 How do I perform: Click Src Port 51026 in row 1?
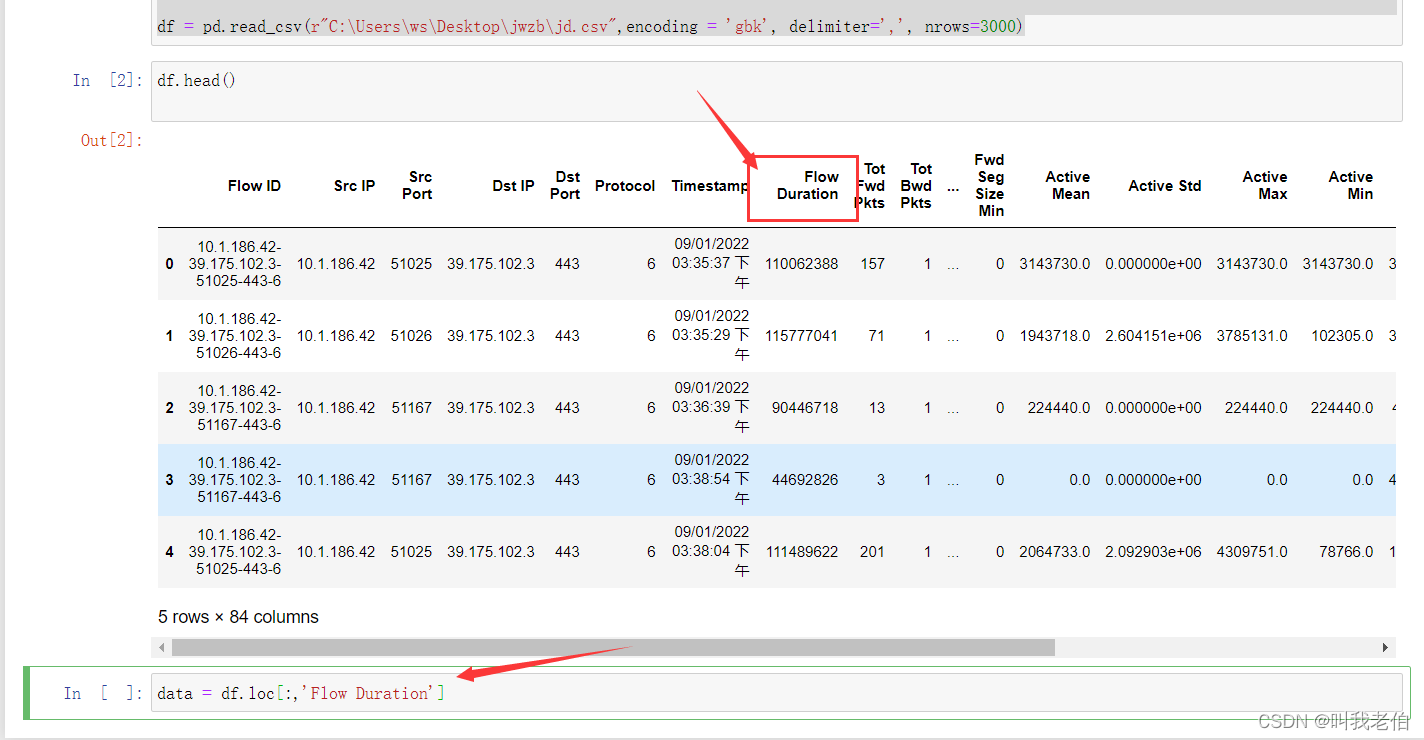click(x=412, y=336)
